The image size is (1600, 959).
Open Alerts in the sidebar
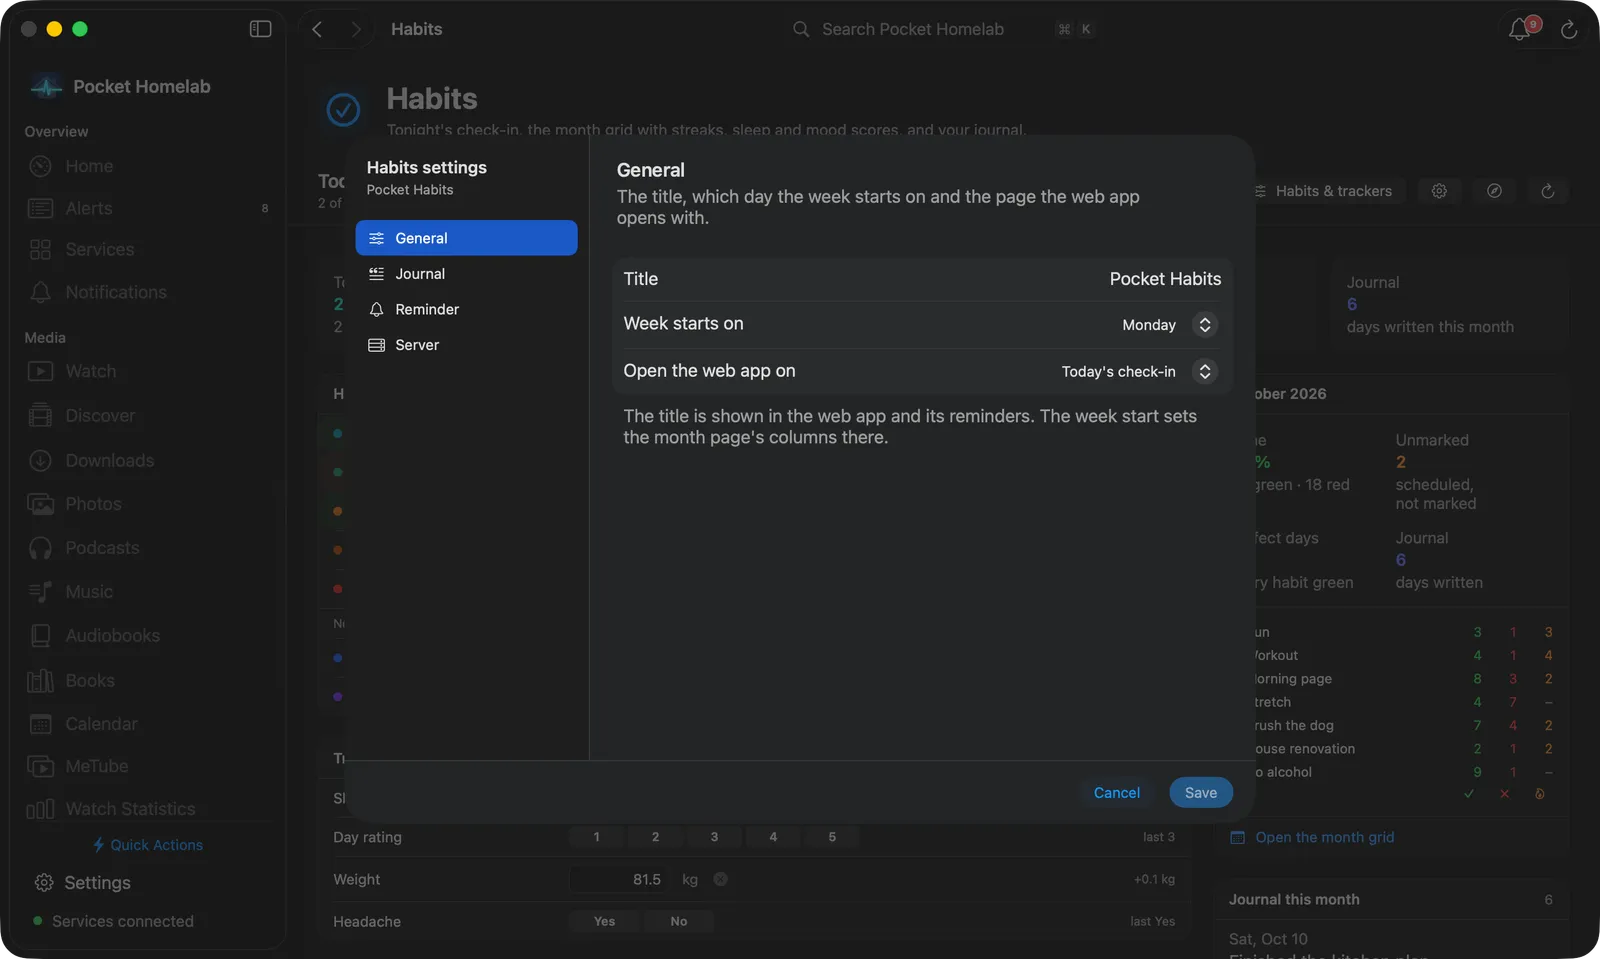pos(148,208)
